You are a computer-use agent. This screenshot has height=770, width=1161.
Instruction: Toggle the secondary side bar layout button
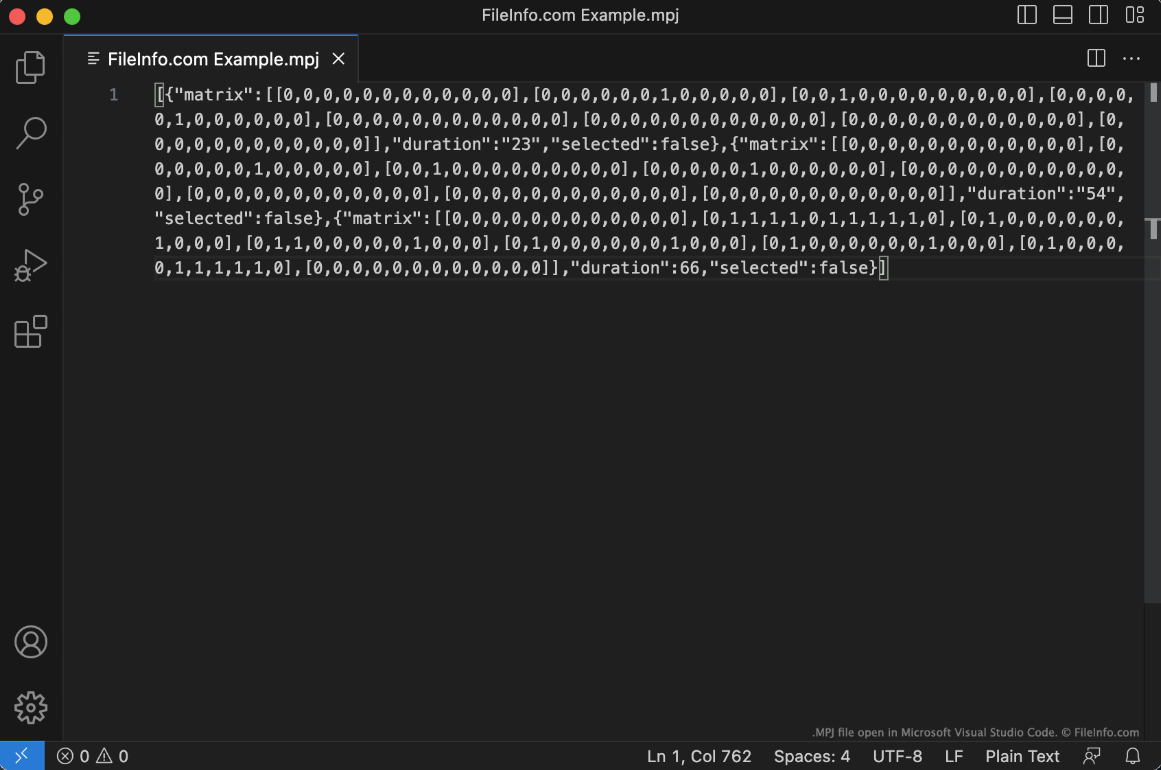click(1098, 15)
